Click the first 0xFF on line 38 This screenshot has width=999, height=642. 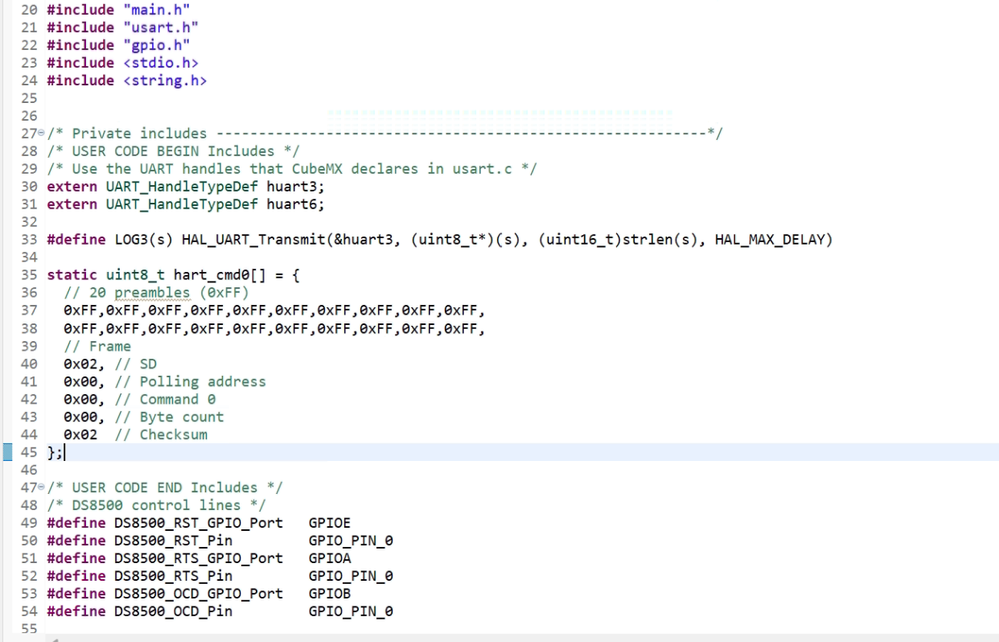click(80, 329)
